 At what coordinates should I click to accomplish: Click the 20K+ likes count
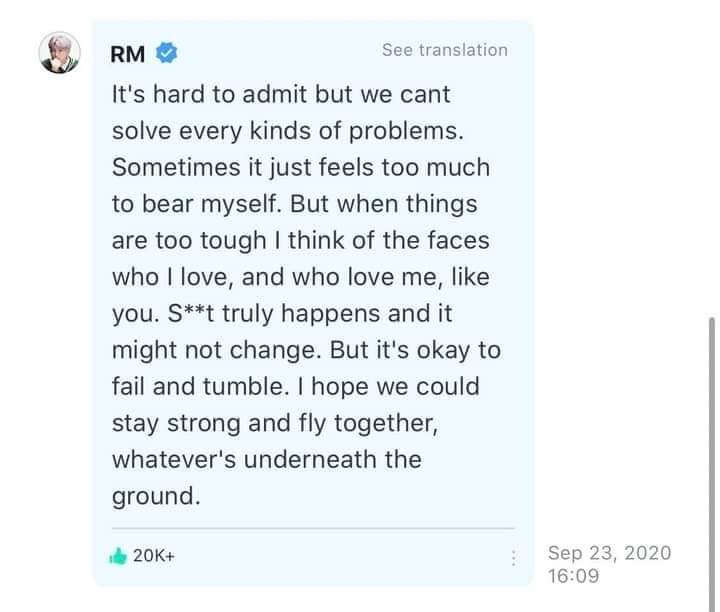pos(154,556)
